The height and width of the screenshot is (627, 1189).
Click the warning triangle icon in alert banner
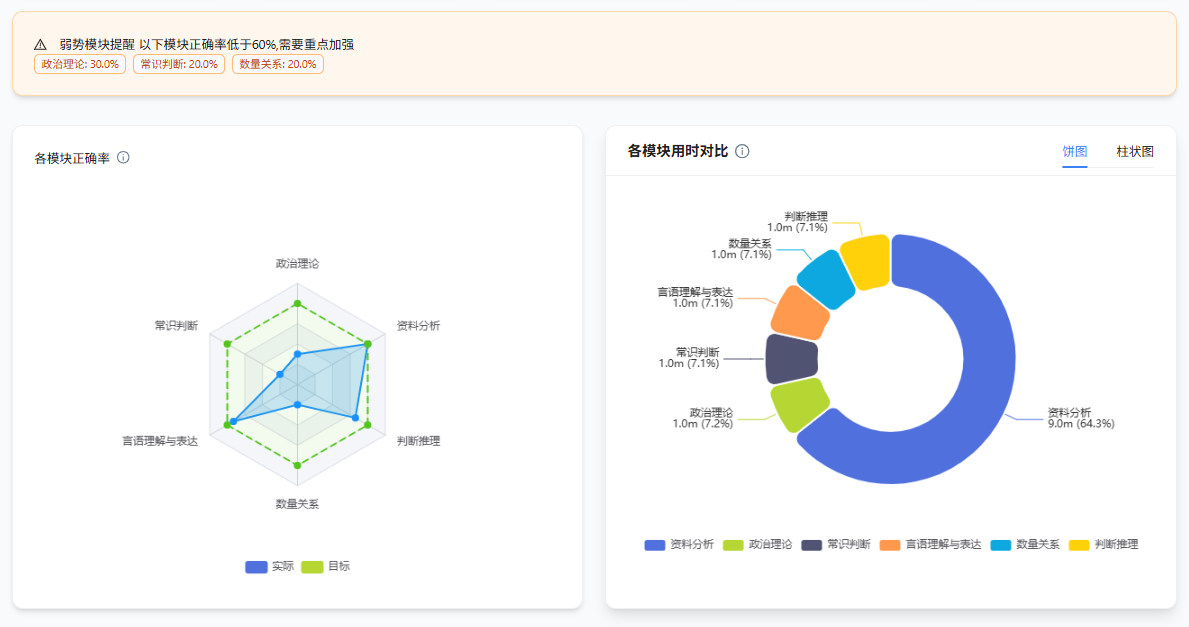pyautogui.click(x=40, y=45)
